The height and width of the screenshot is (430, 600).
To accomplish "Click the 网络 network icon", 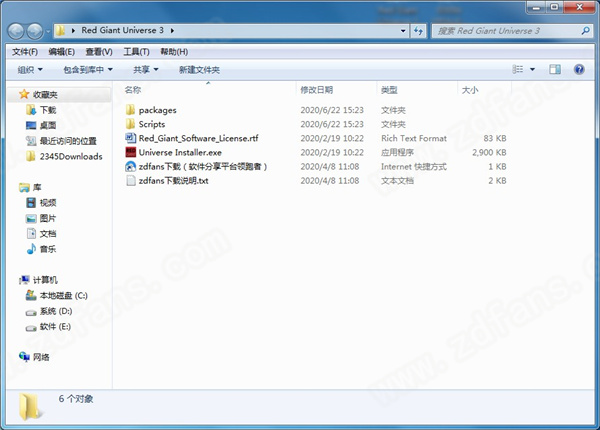I will click(24, 357).
